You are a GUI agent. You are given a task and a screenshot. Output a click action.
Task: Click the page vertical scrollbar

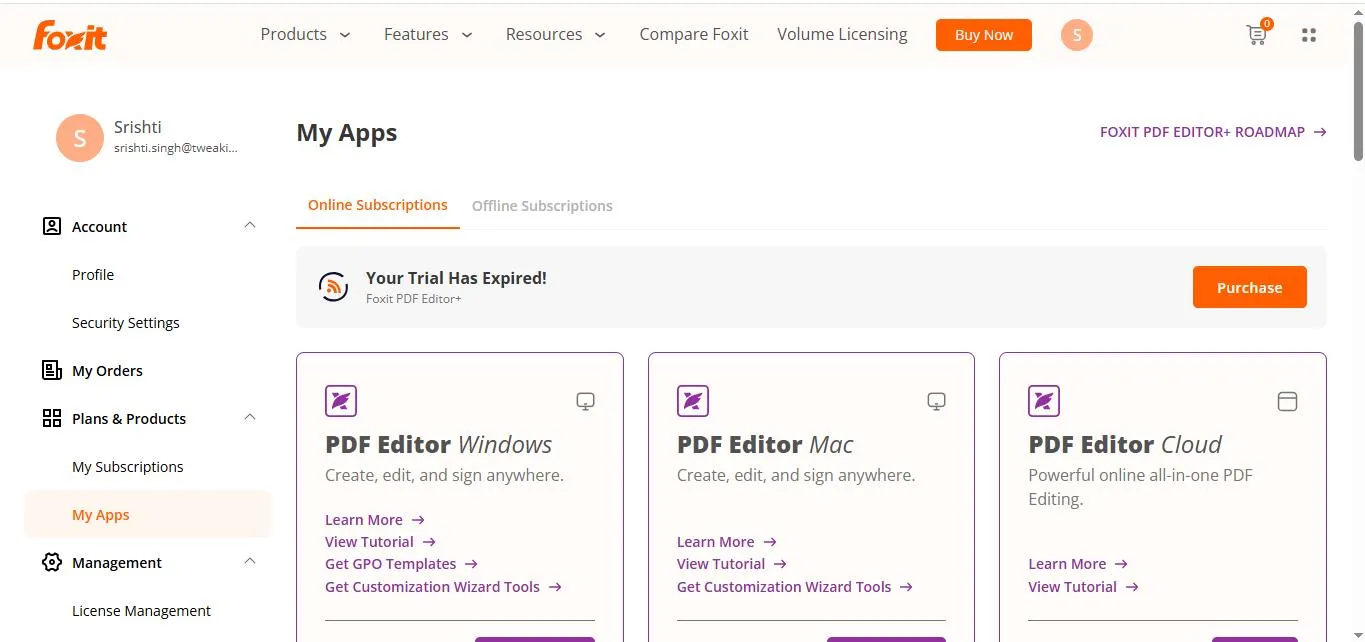point(1358,90)
